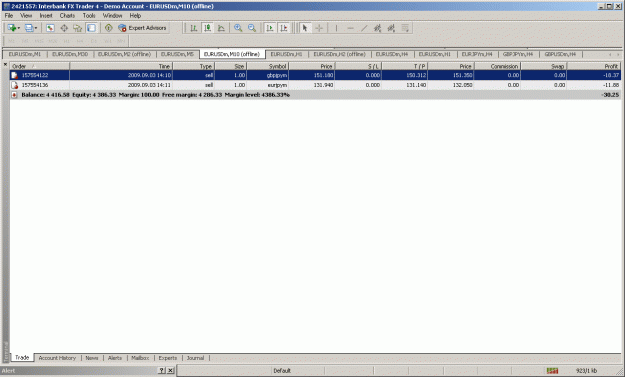Sort orders by Profit column header
The image size is (625, 377).
594,66
